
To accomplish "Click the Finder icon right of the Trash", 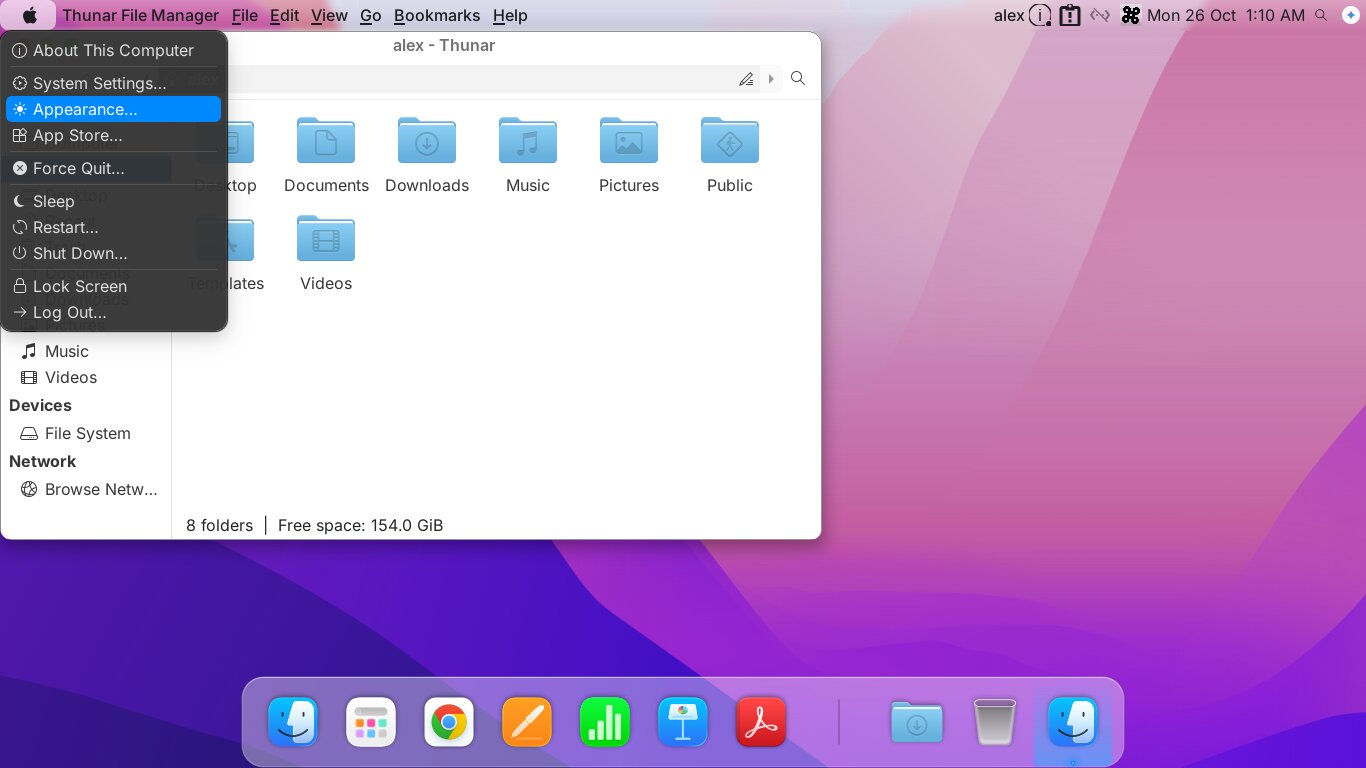I will click(1073, 722).
